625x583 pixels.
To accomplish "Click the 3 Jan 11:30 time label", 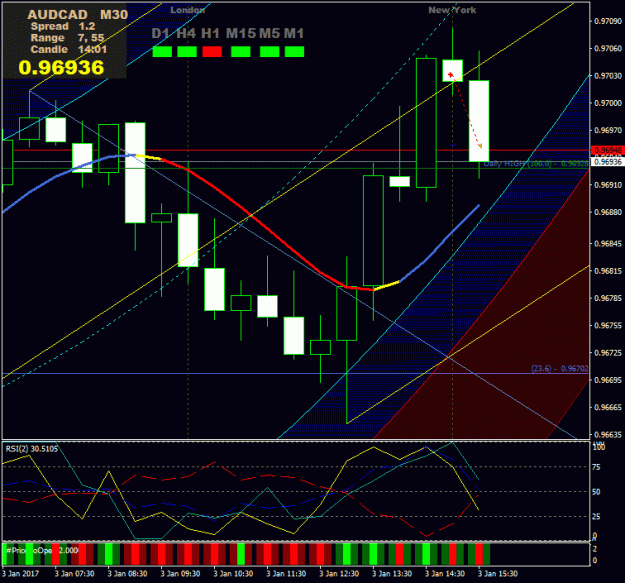I will (286, 574).
